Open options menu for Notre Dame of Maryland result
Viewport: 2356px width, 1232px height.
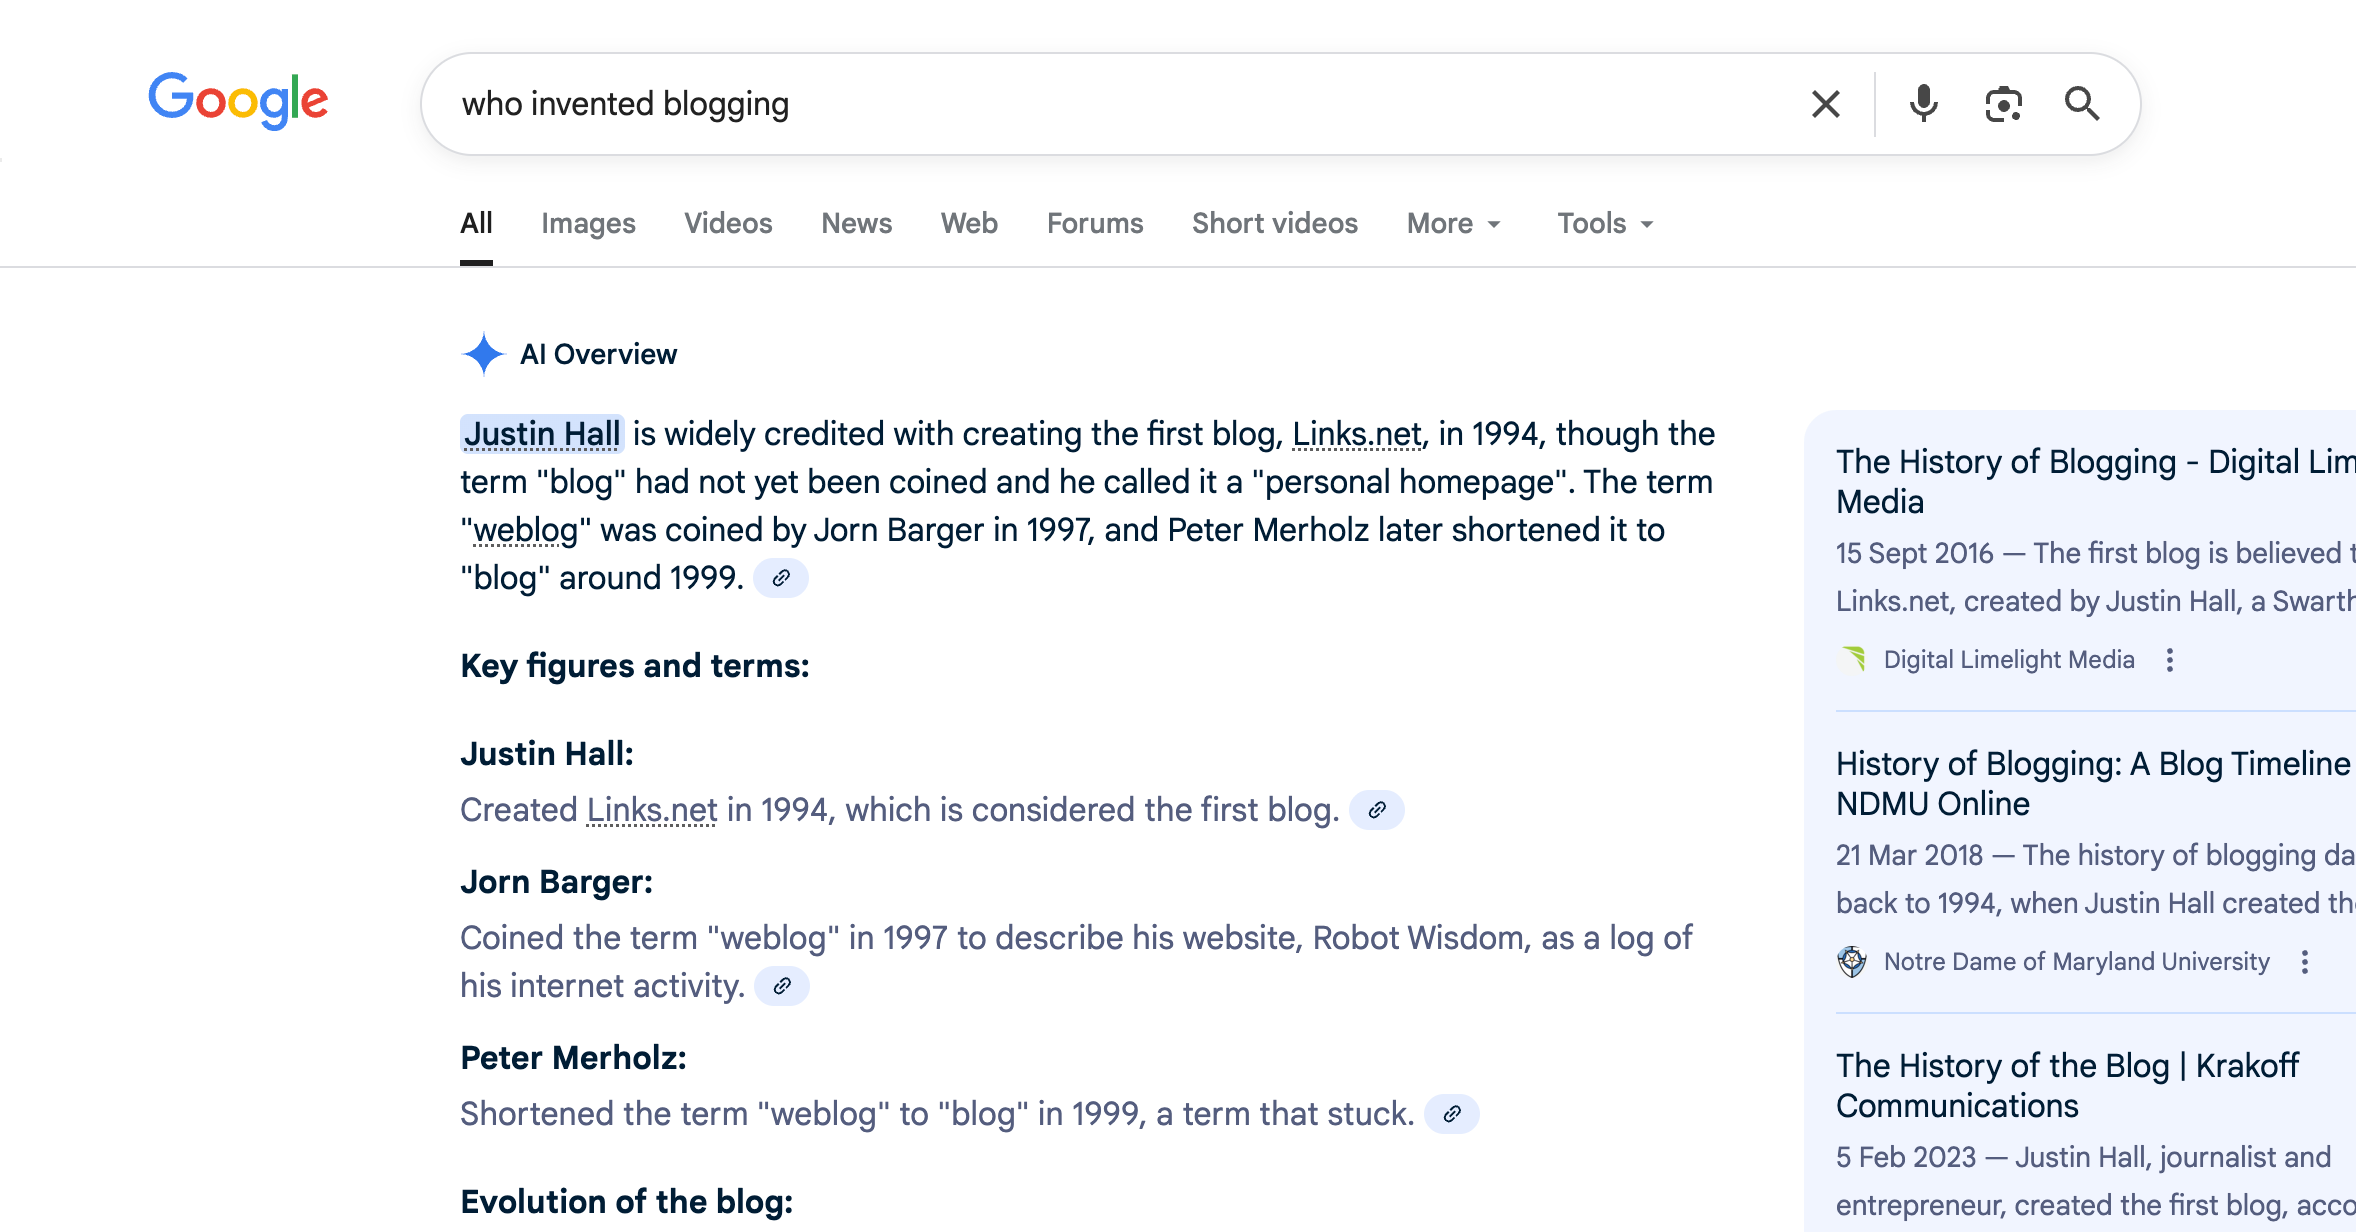point(2305,962)
